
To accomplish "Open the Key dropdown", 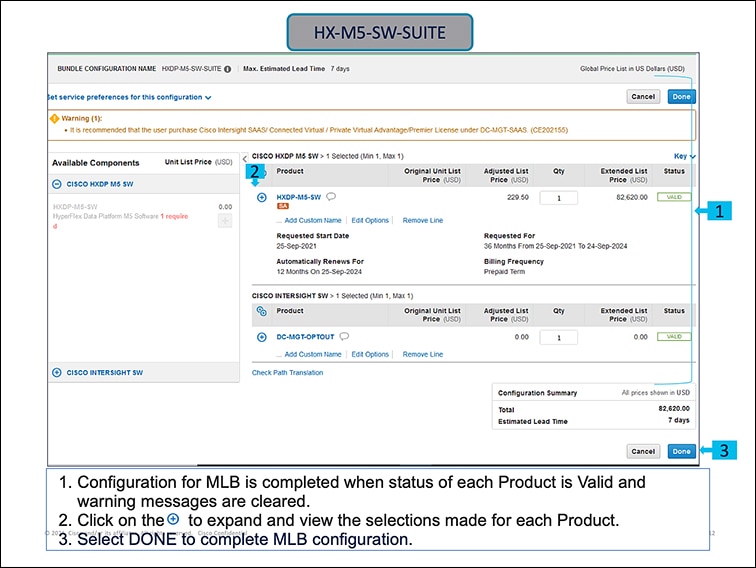I will tap(684, 157).
